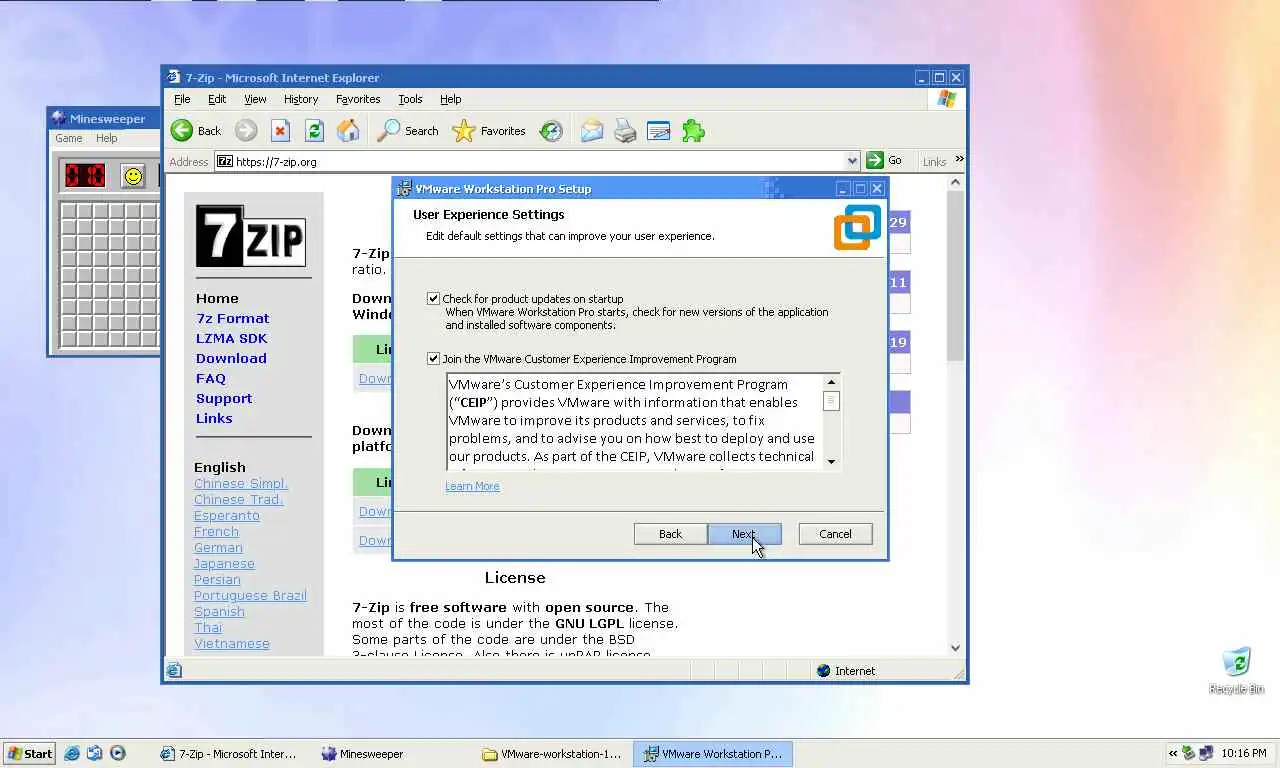Open the Download link in the 7-Zip sidebar
Image resolution: width=1280 pixels, height=768 pixels.
[x=231, y=358]
